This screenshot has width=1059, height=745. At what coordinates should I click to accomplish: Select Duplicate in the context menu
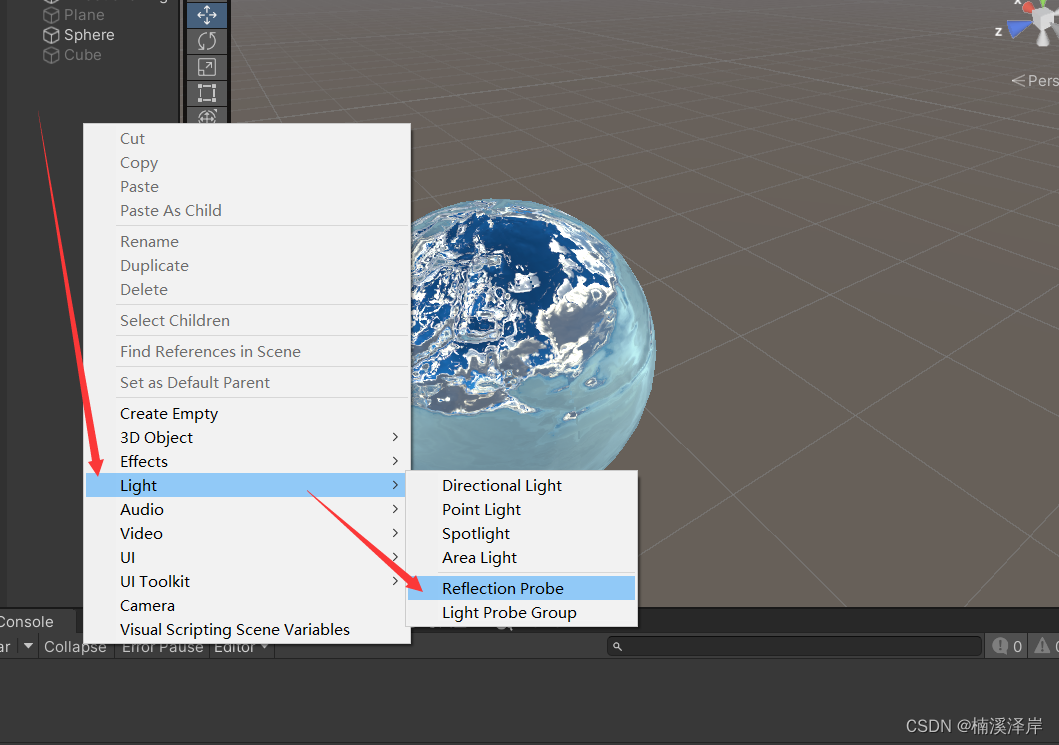[154, 265]
